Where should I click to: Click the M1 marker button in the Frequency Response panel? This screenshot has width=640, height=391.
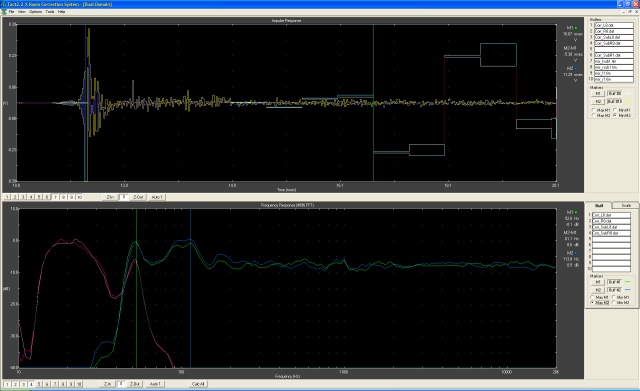[598, 282]
